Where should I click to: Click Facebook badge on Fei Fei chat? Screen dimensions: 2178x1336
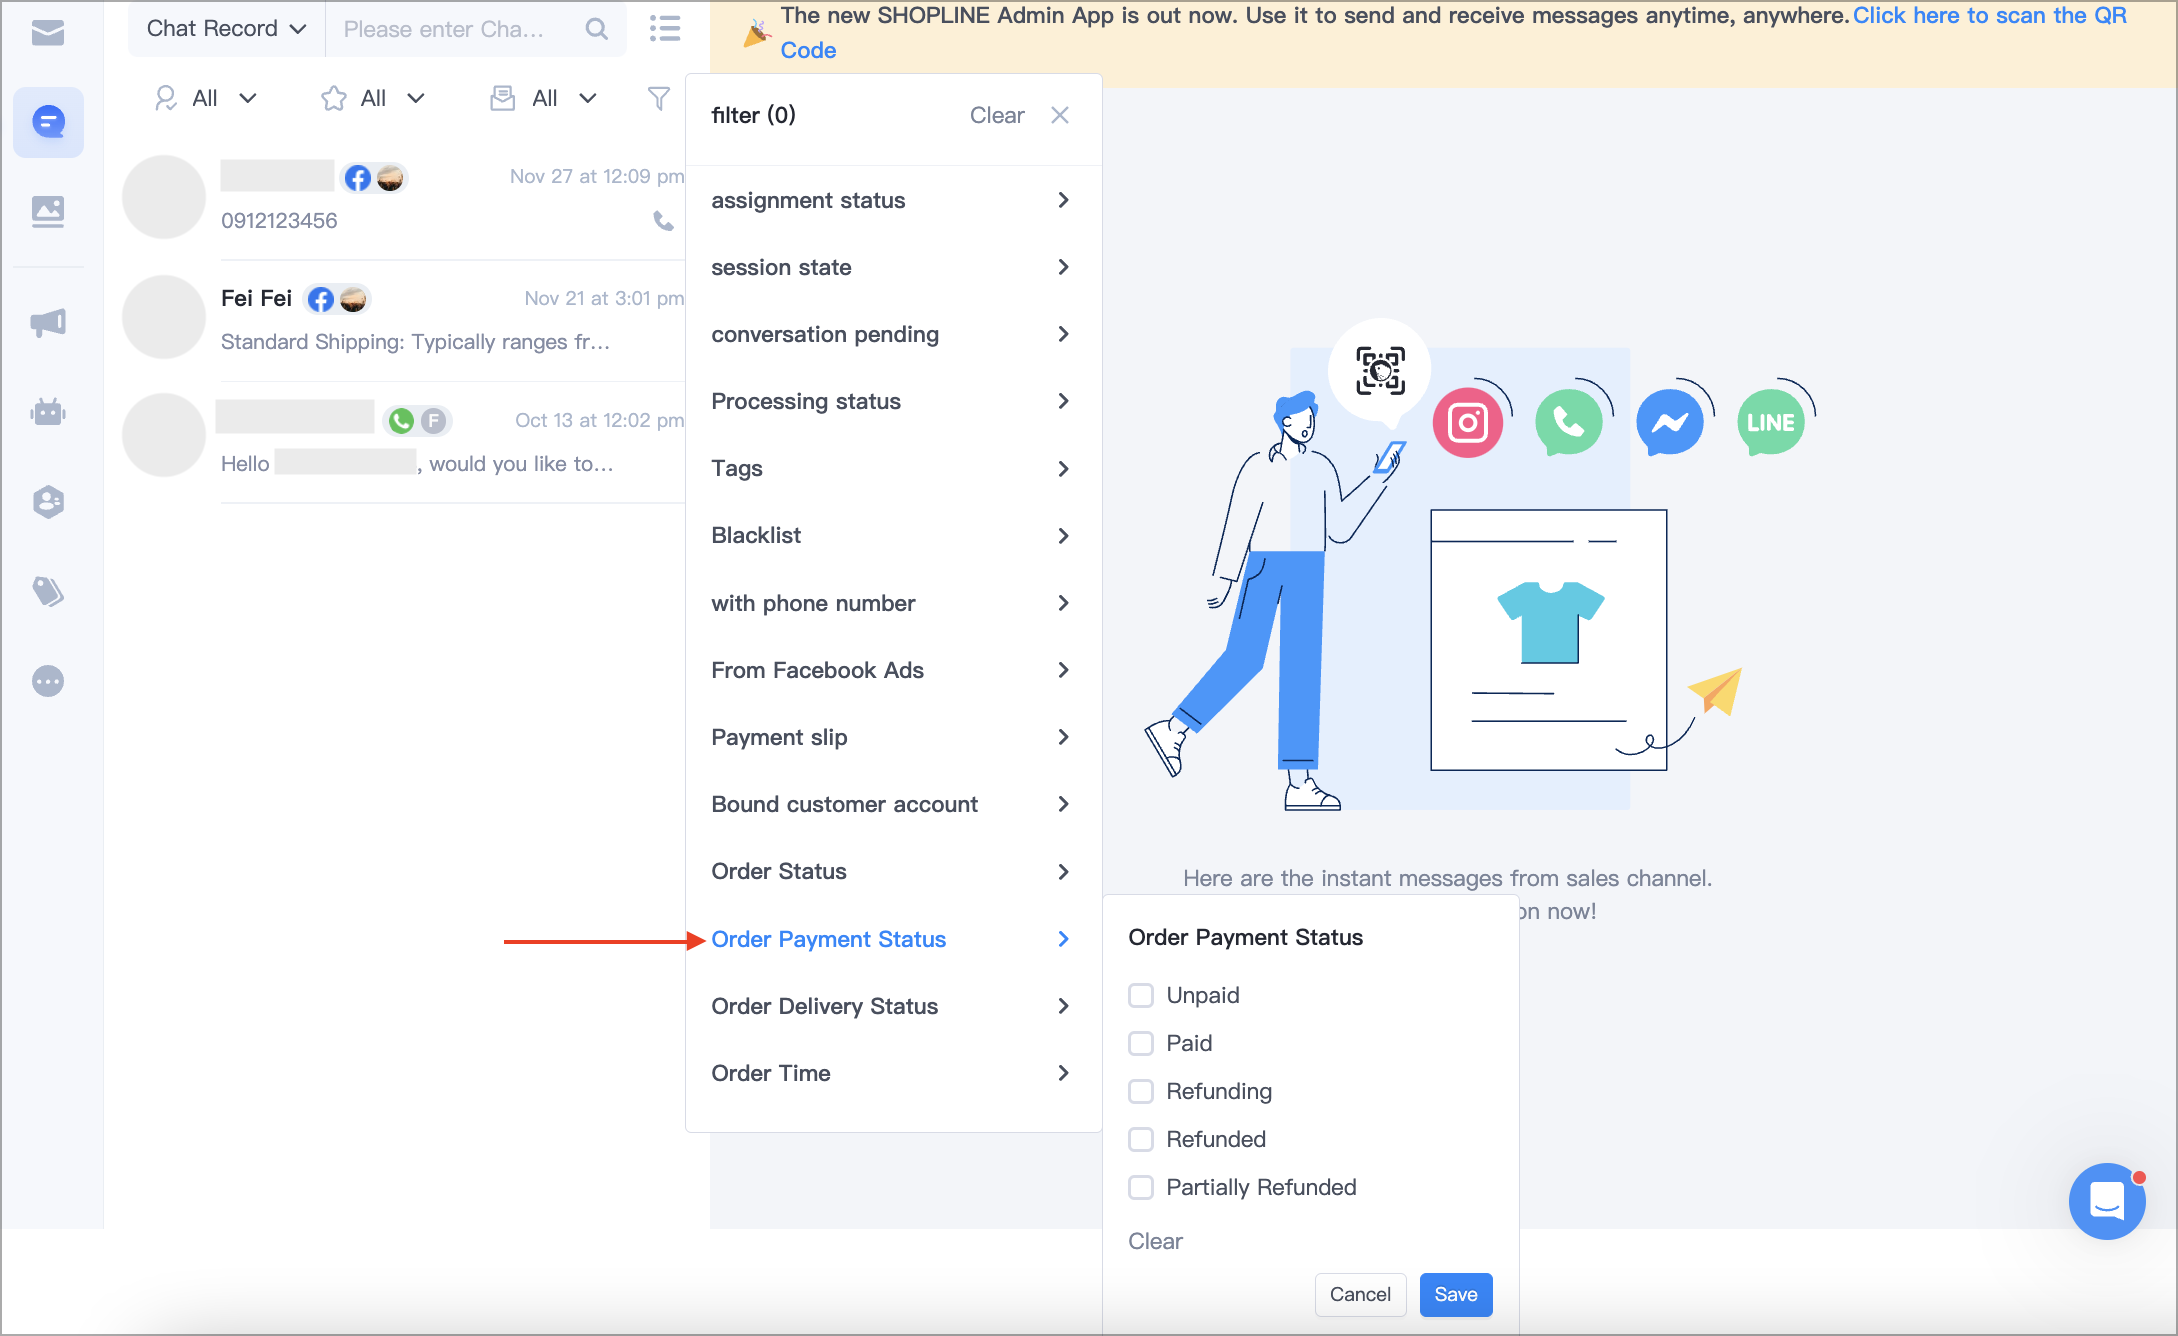320,299
